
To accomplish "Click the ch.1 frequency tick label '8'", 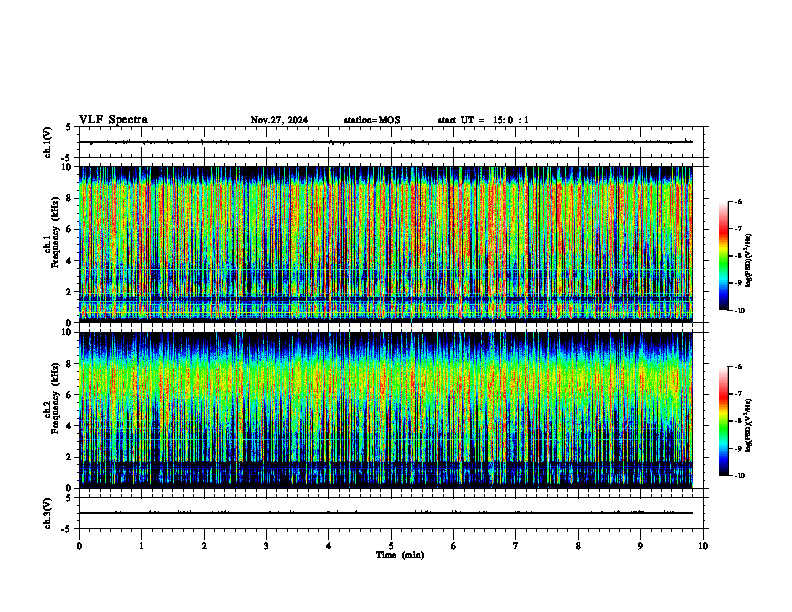I will [70, 198].
